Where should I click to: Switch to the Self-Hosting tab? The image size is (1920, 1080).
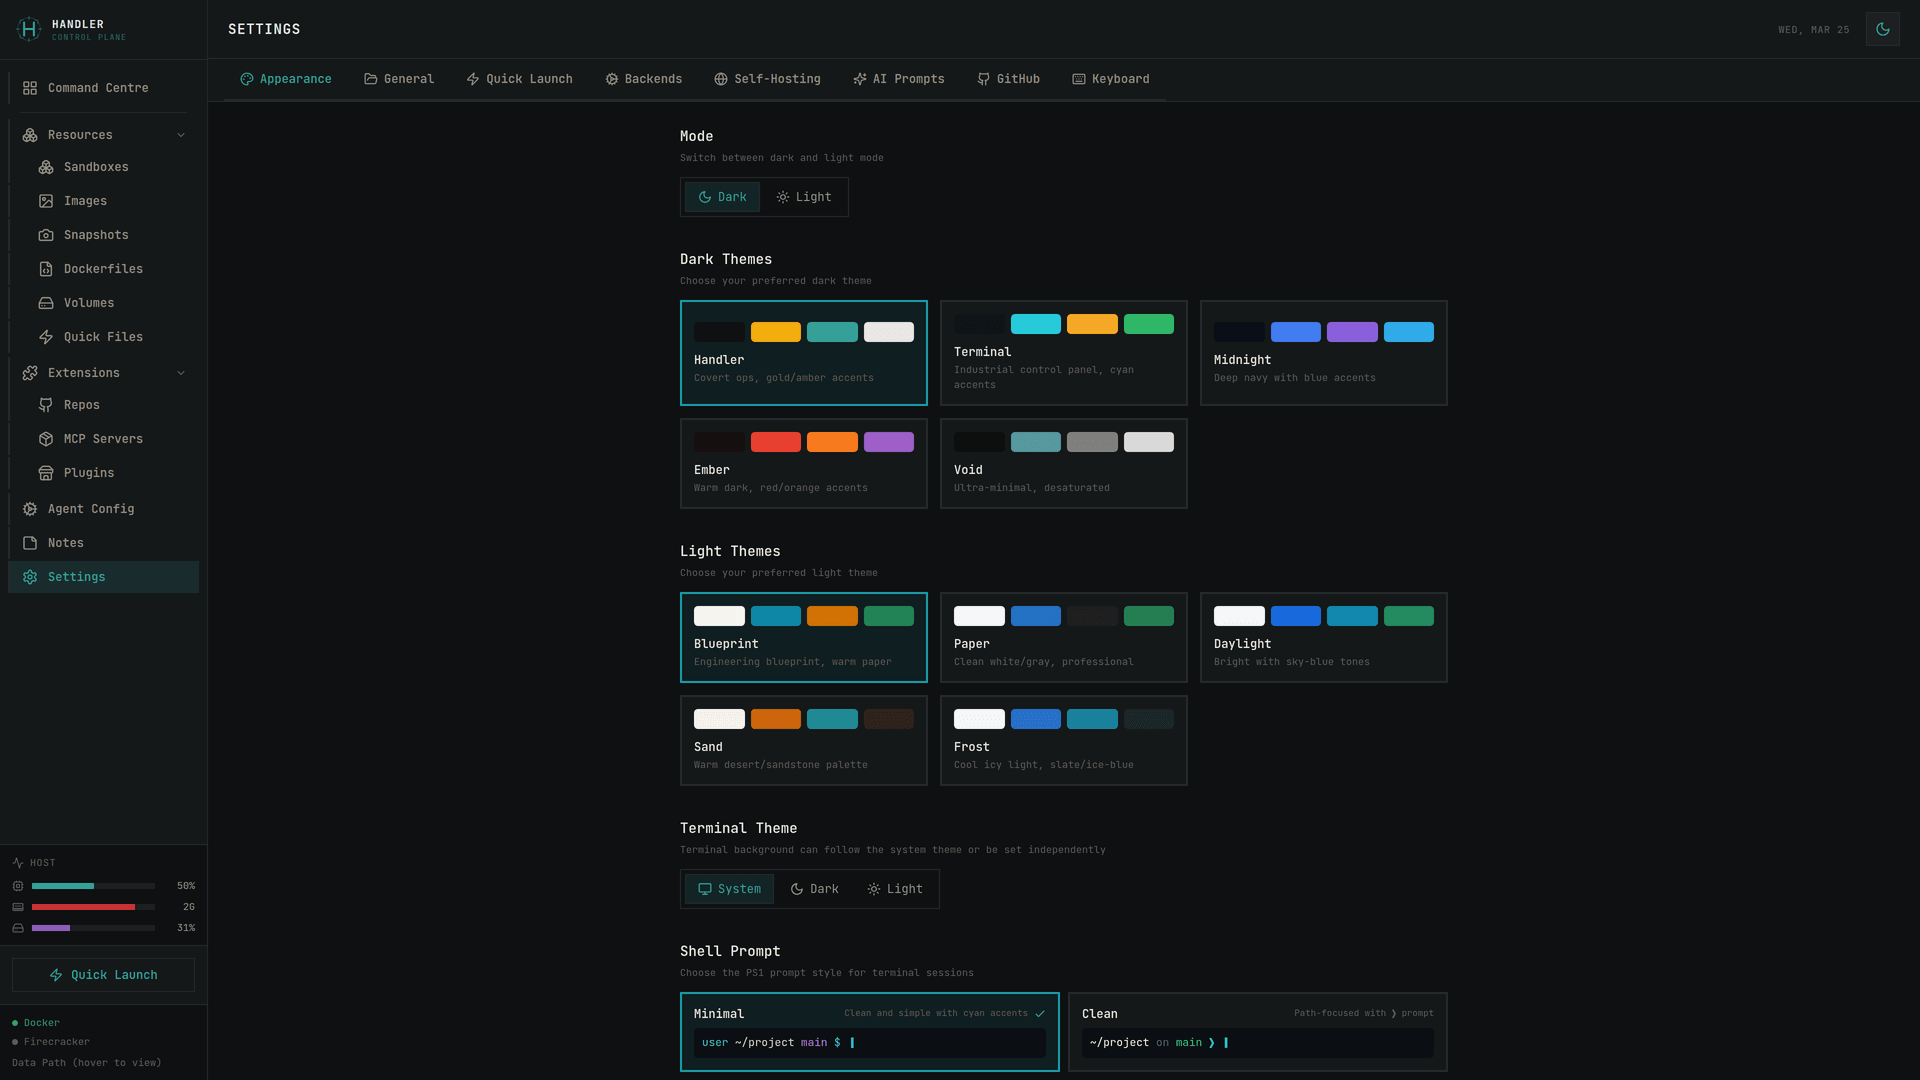(x=767, y=78)
